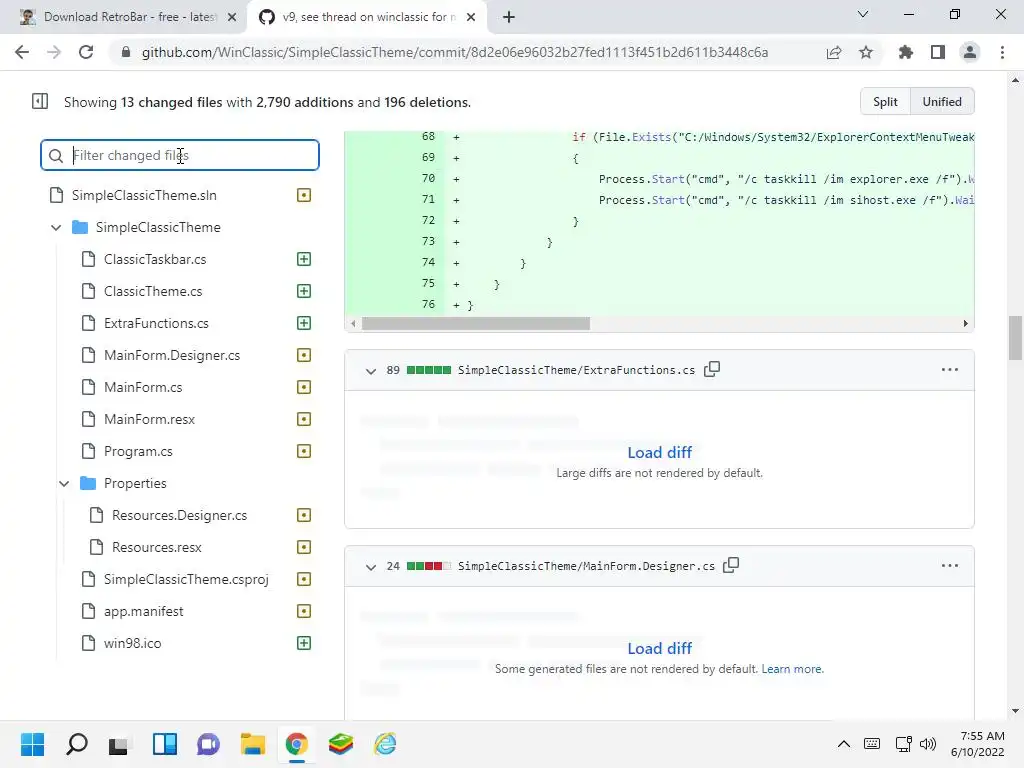This screenshot has width=1024, height=768.
Task: Bookmark this page with star icon
Action: [x=866, y=52]
